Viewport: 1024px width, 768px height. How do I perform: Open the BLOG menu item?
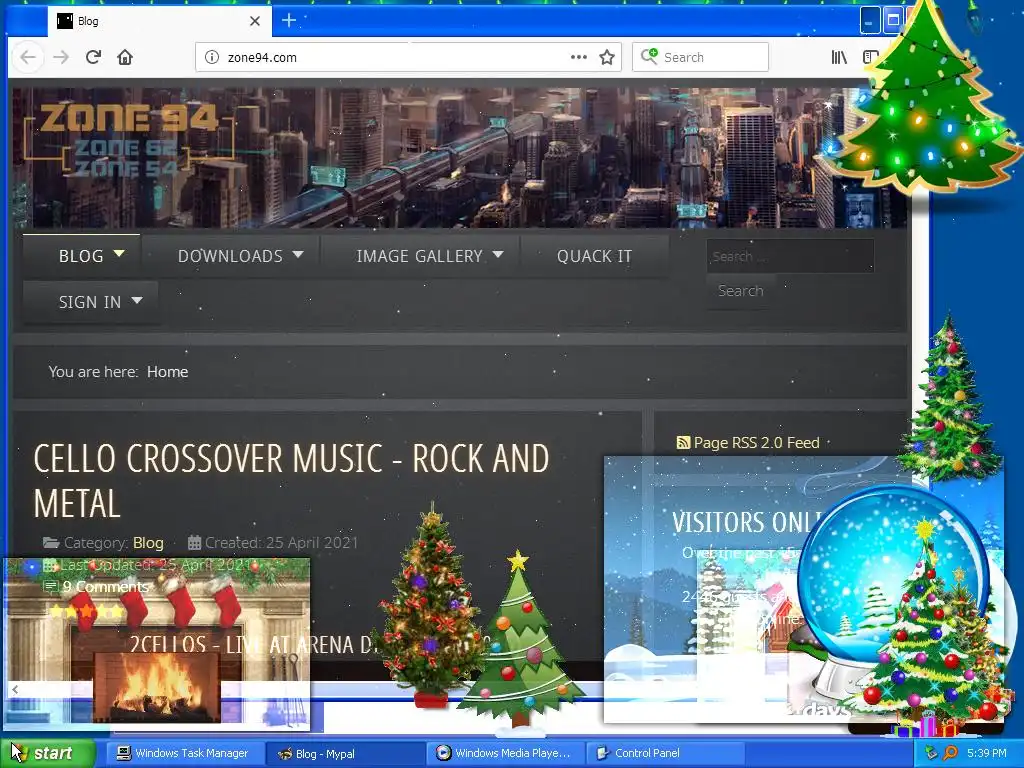pos(81,256)
